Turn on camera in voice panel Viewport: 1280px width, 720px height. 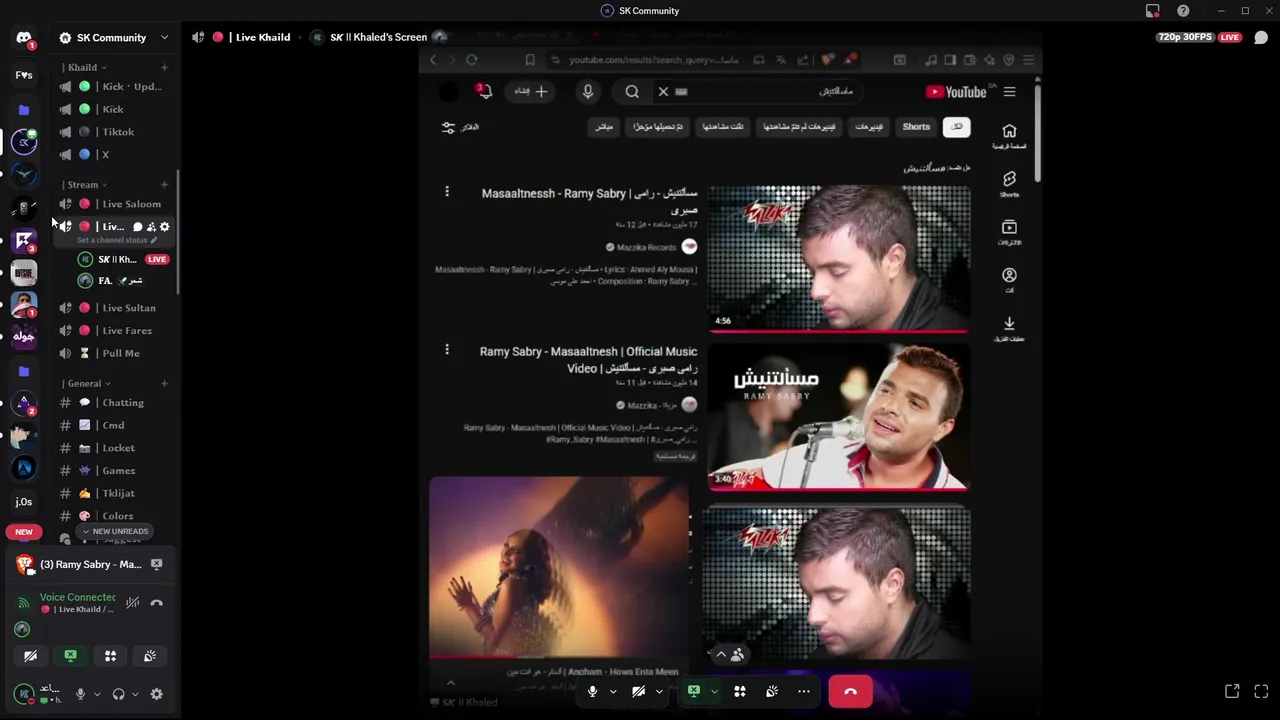[30, 656]
